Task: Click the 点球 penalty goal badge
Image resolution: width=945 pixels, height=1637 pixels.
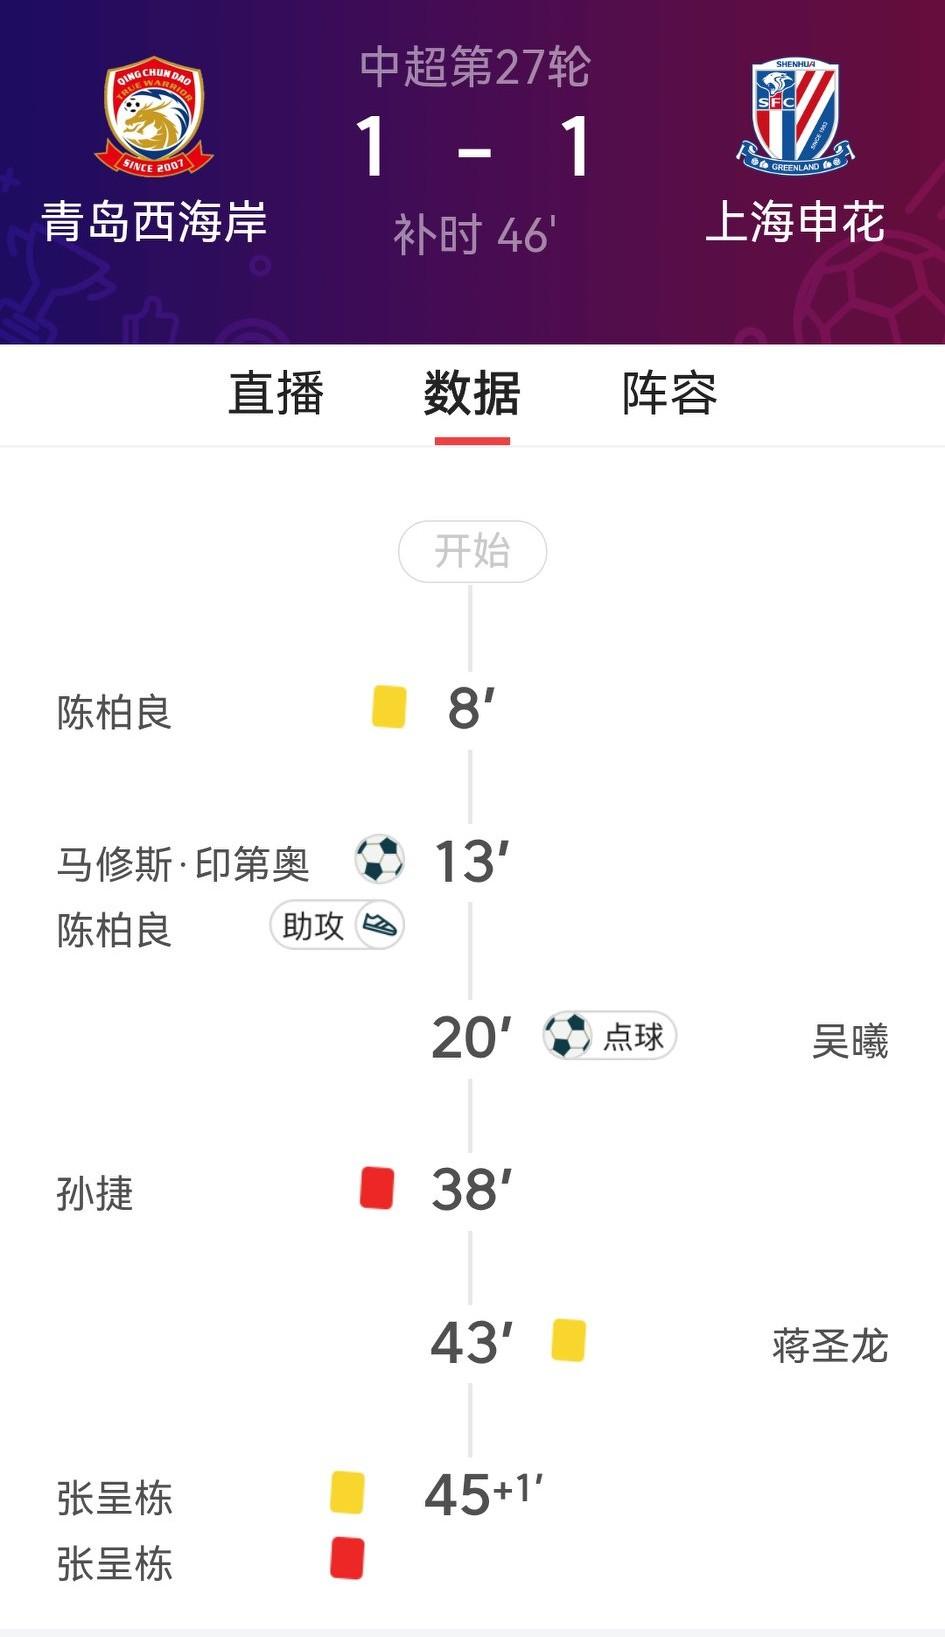Action: coord(610,1036)
